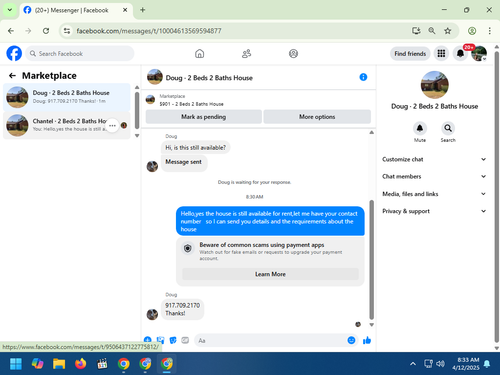Click the house thumbnail in the right panel
Viewport: 500px width, 375px height.
coord(434,85)
